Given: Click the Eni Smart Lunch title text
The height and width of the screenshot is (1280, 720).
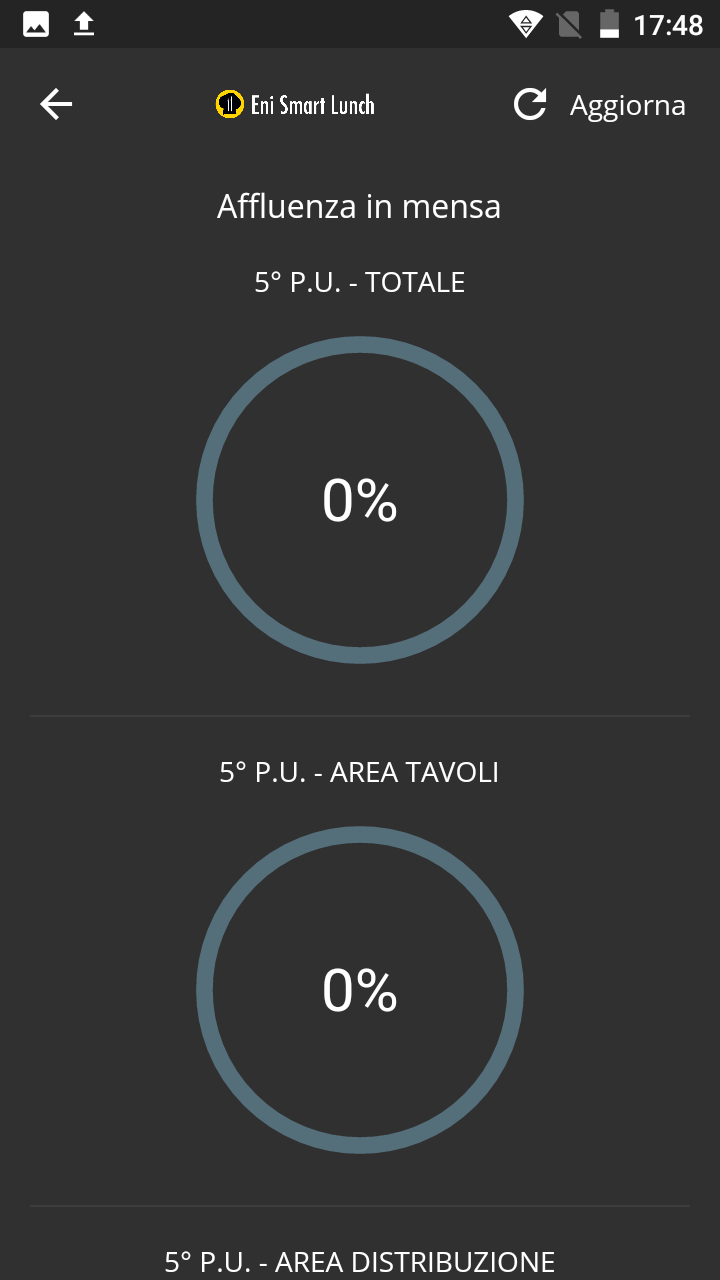Looking at the screenshot, I should pyautogui.click(x=312, y=104).
